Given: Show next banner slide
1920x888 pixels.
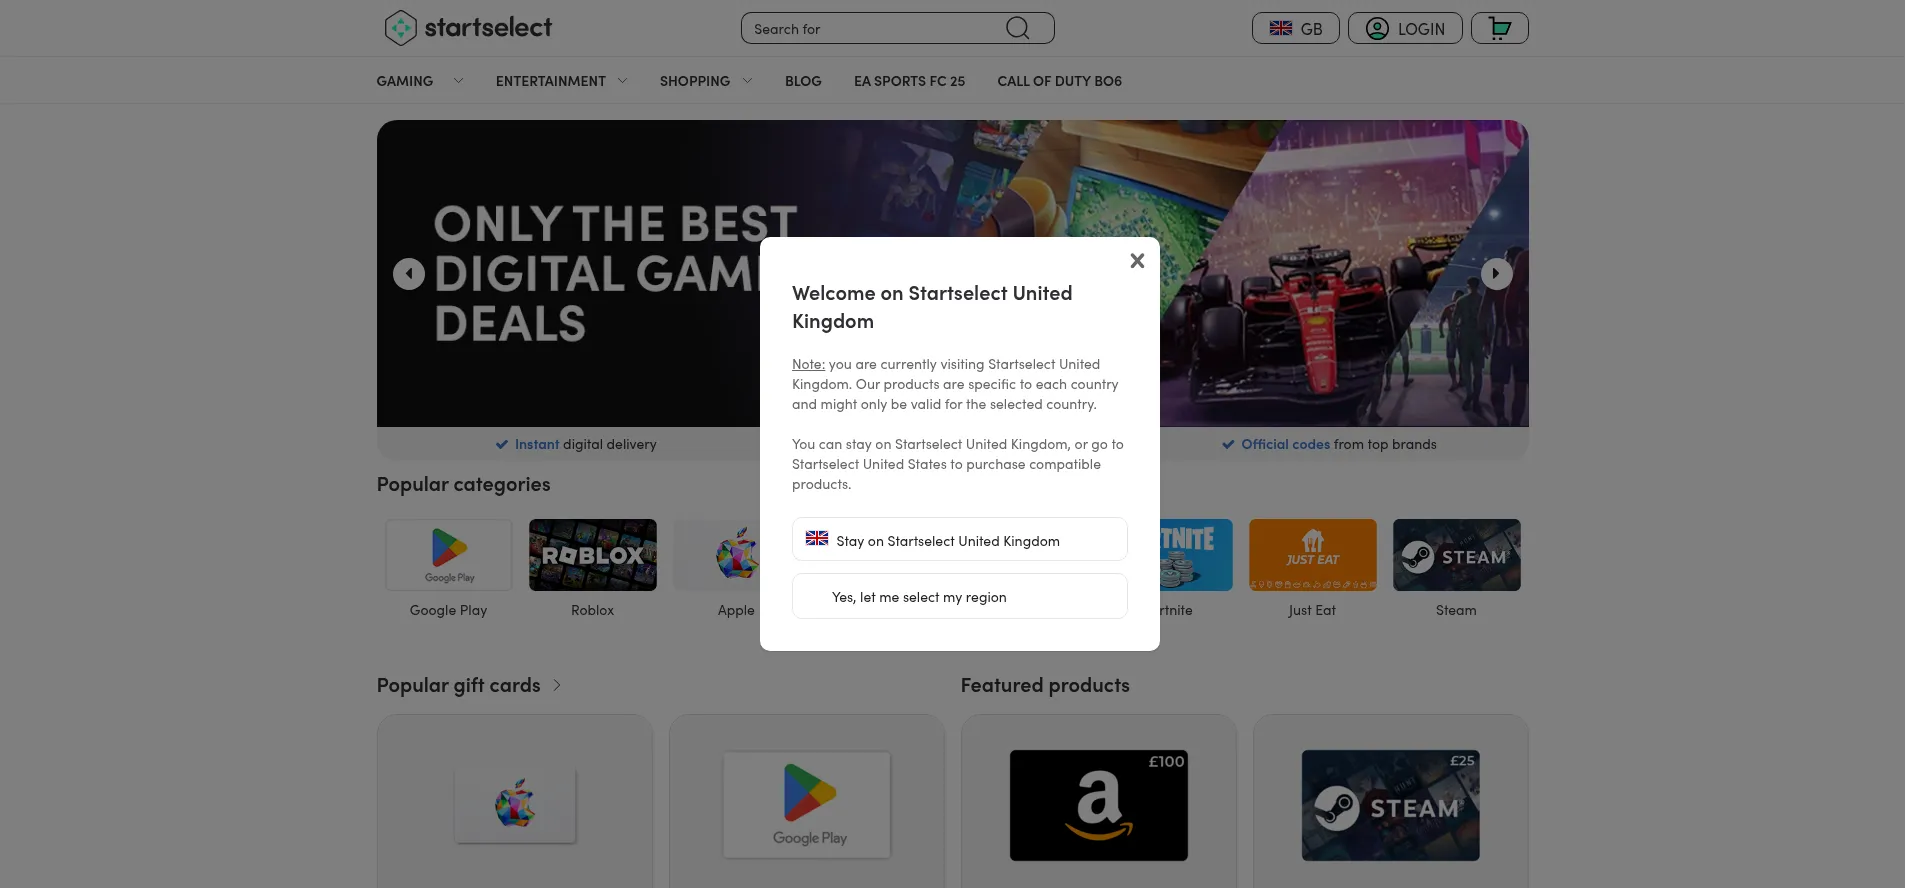Looking at the screenshot, I should (x=1496, y=274).
